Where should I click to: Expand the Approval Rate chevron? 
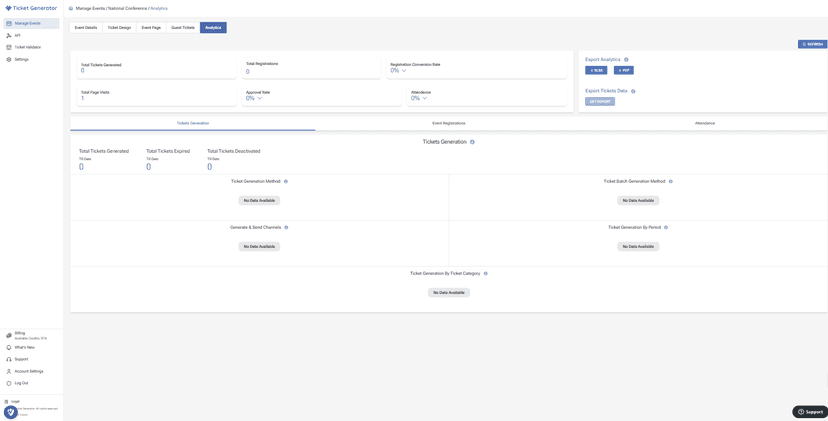click(x=260, y=98)
